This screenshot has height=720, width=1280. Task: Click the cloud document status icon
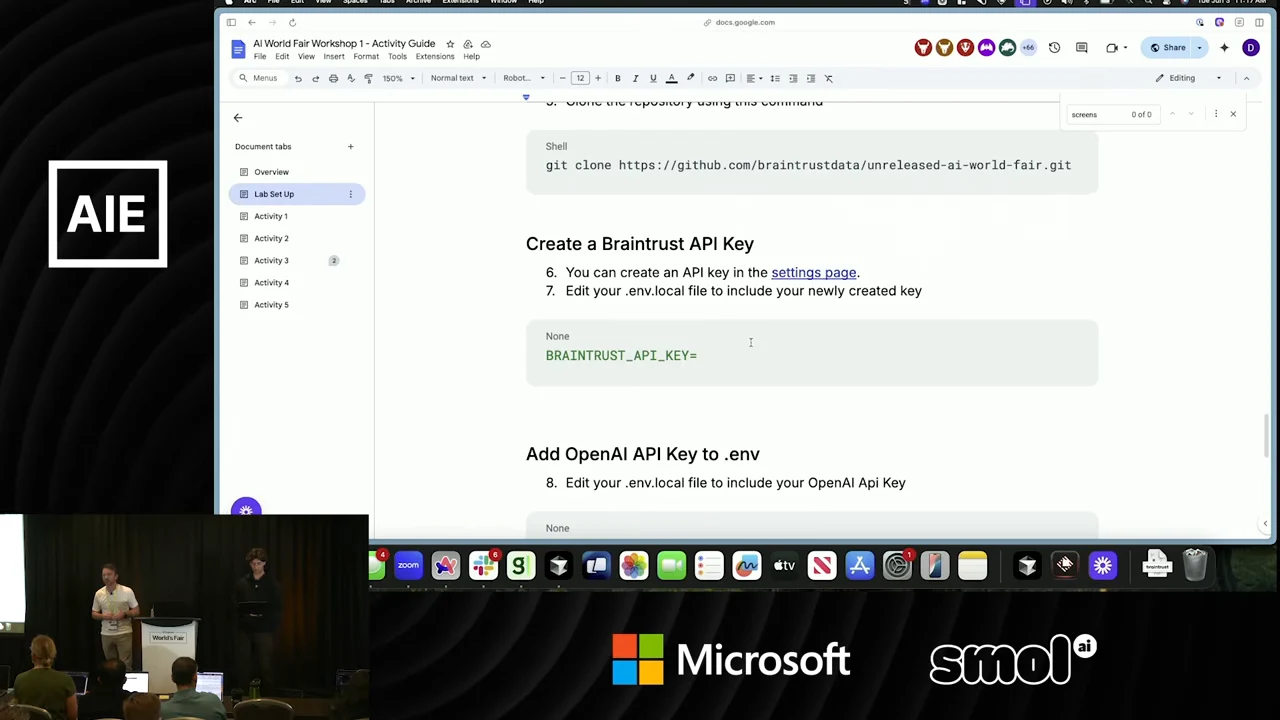point(485,44)
